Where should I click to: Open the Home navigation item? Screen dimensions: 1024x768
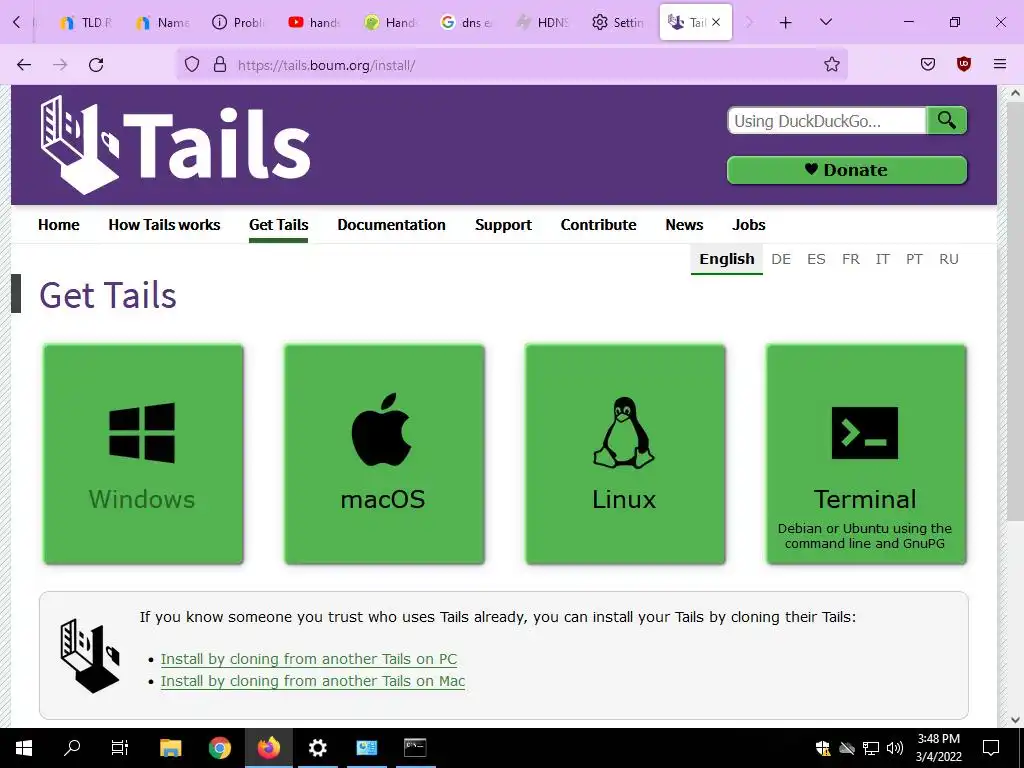tap(59, 225)
